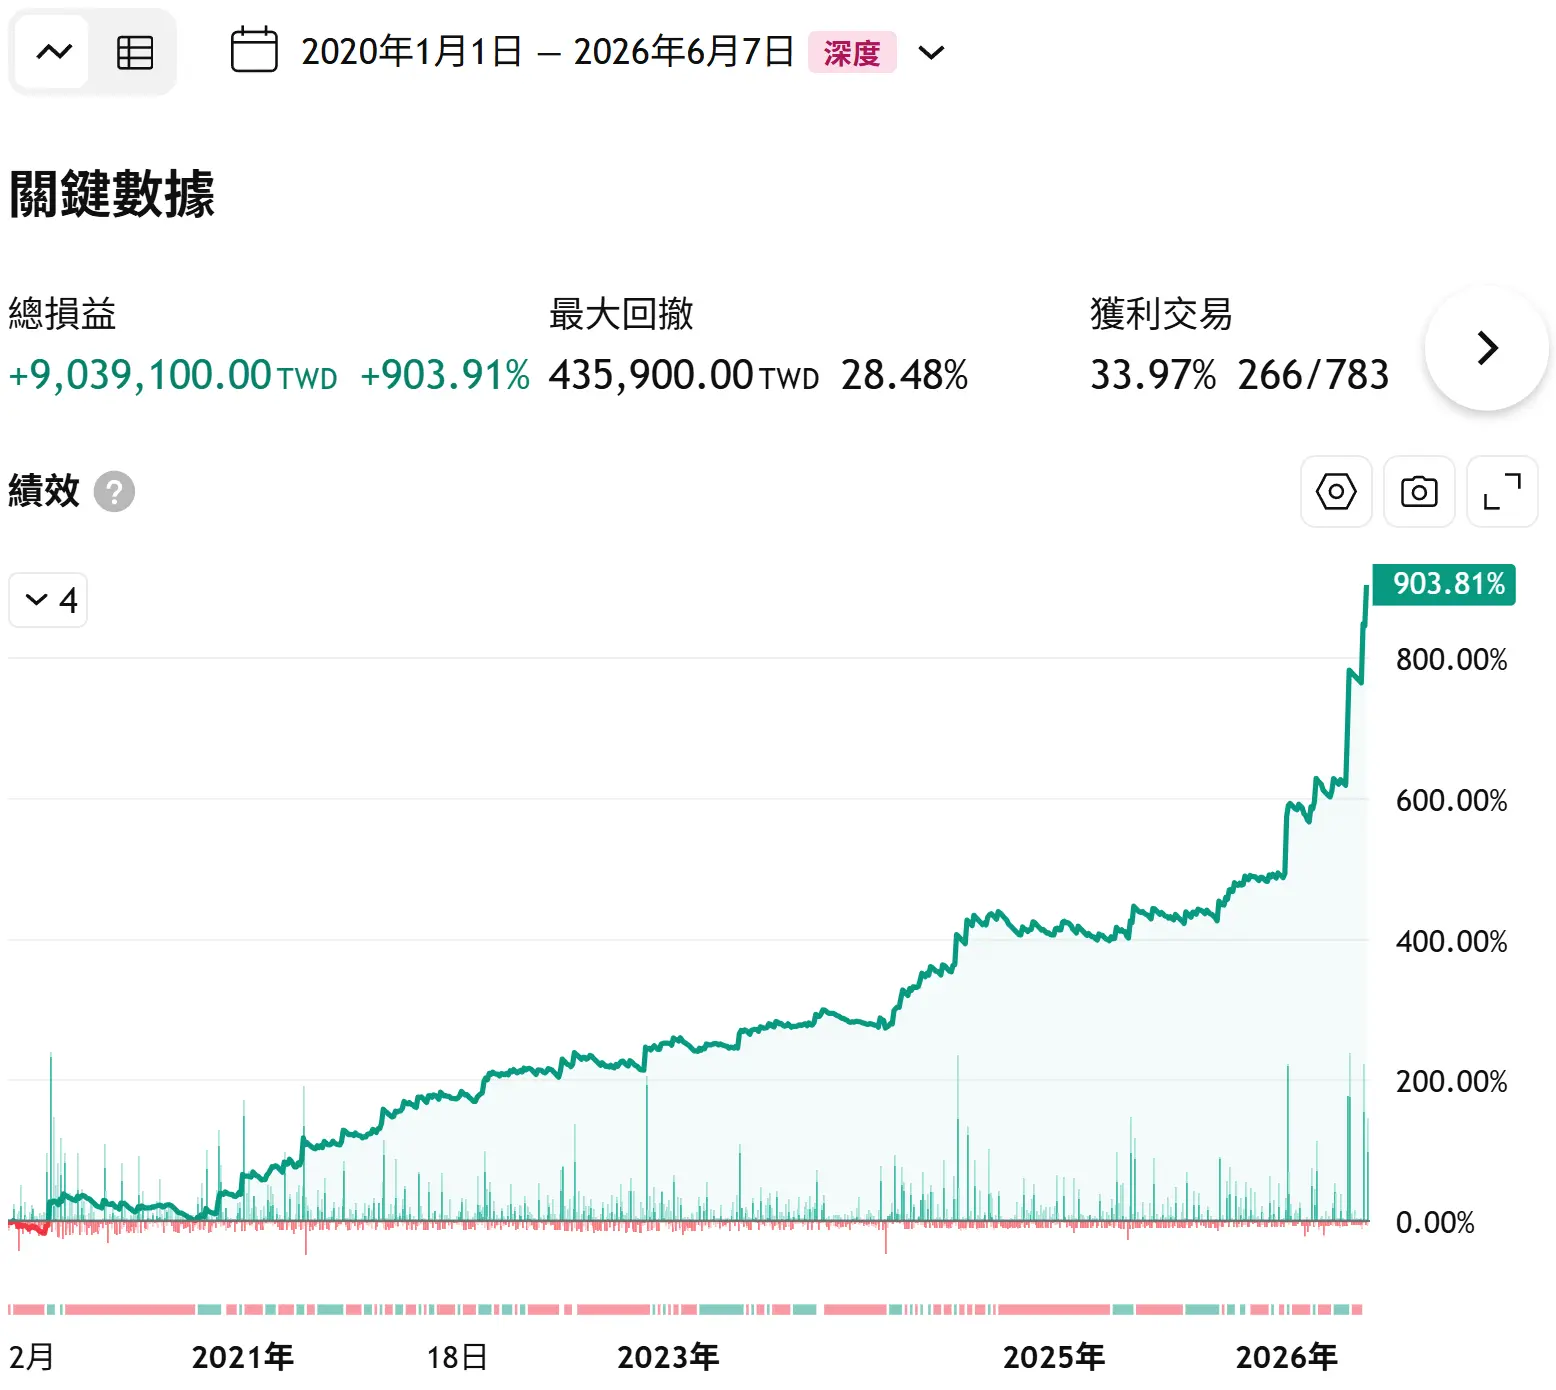This screenshot has height=1390, width=1556.
Task: Expand the date range dropdown chevron
Action: [931, 52]
